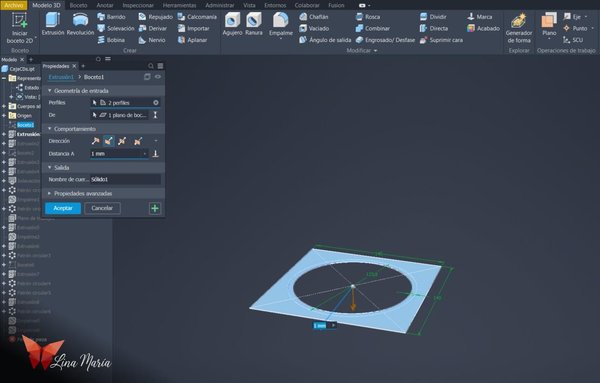Screen dimensions: 600x383
Task: Select the Dividir split tool
Action: (x=433, y=17)
